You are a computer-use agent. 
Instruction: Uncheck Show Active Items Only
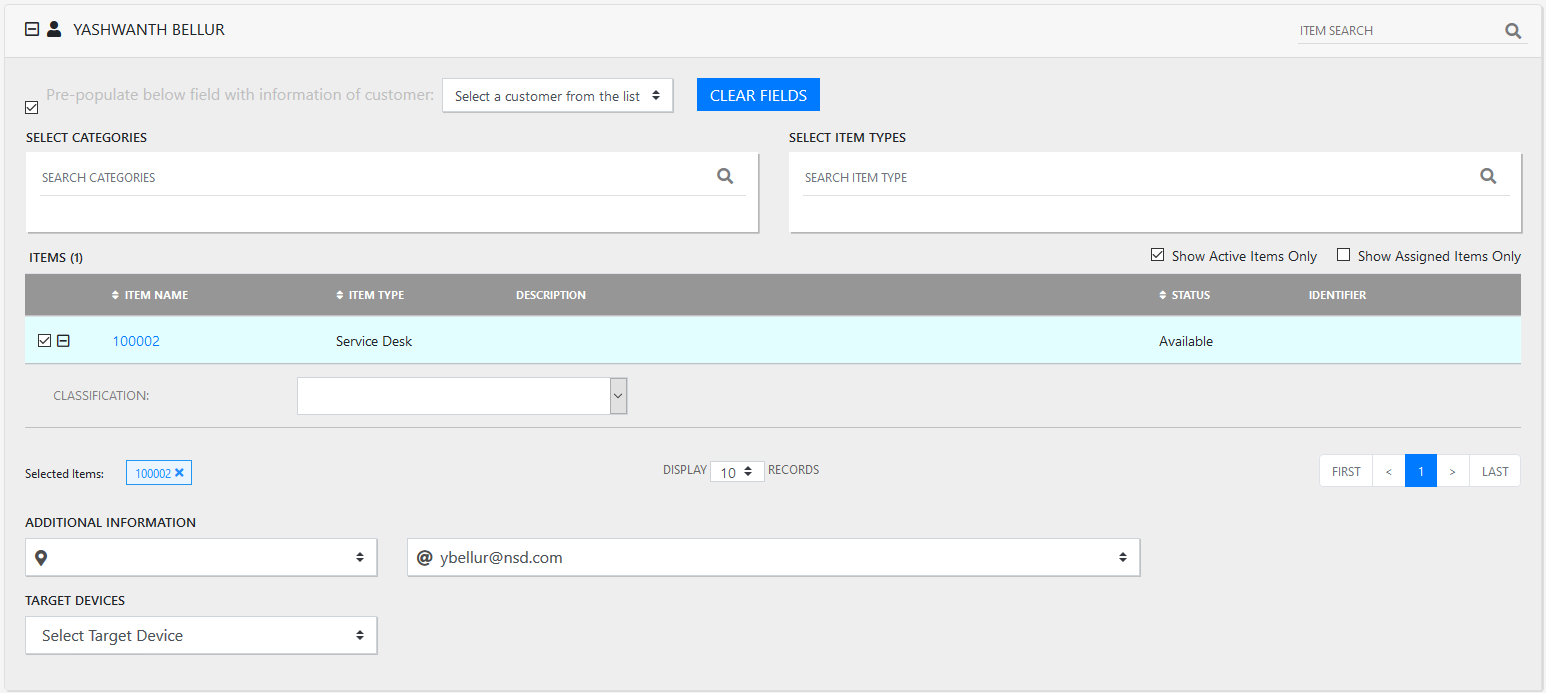[x=1157, y=255]
